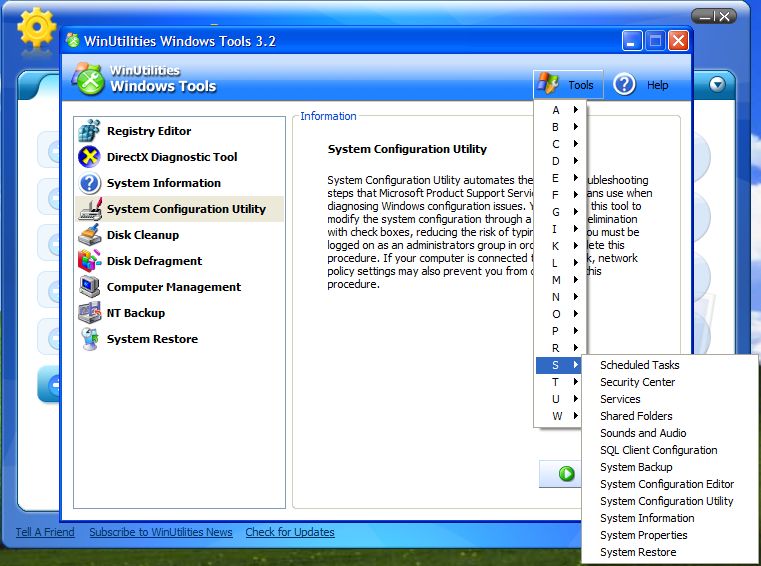Select the DirectX Diagnostic Tool icon
The width and height of the screenshot is (761, 566).
(90, 157)
